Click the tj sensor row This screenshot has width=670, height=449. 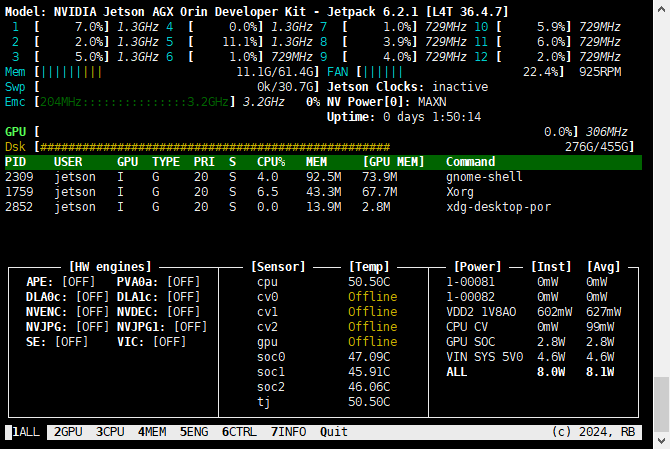pos(323,402)
